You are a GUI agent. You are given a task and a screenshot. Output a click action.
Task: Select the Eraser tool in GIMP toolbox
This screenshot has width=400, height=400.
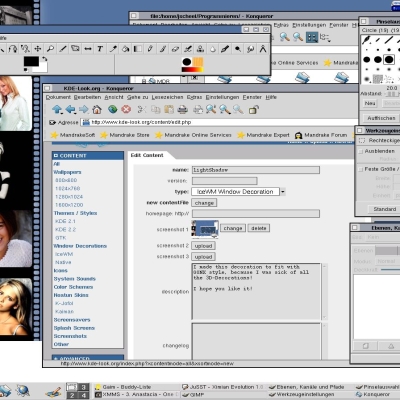(x=175, y=49)
